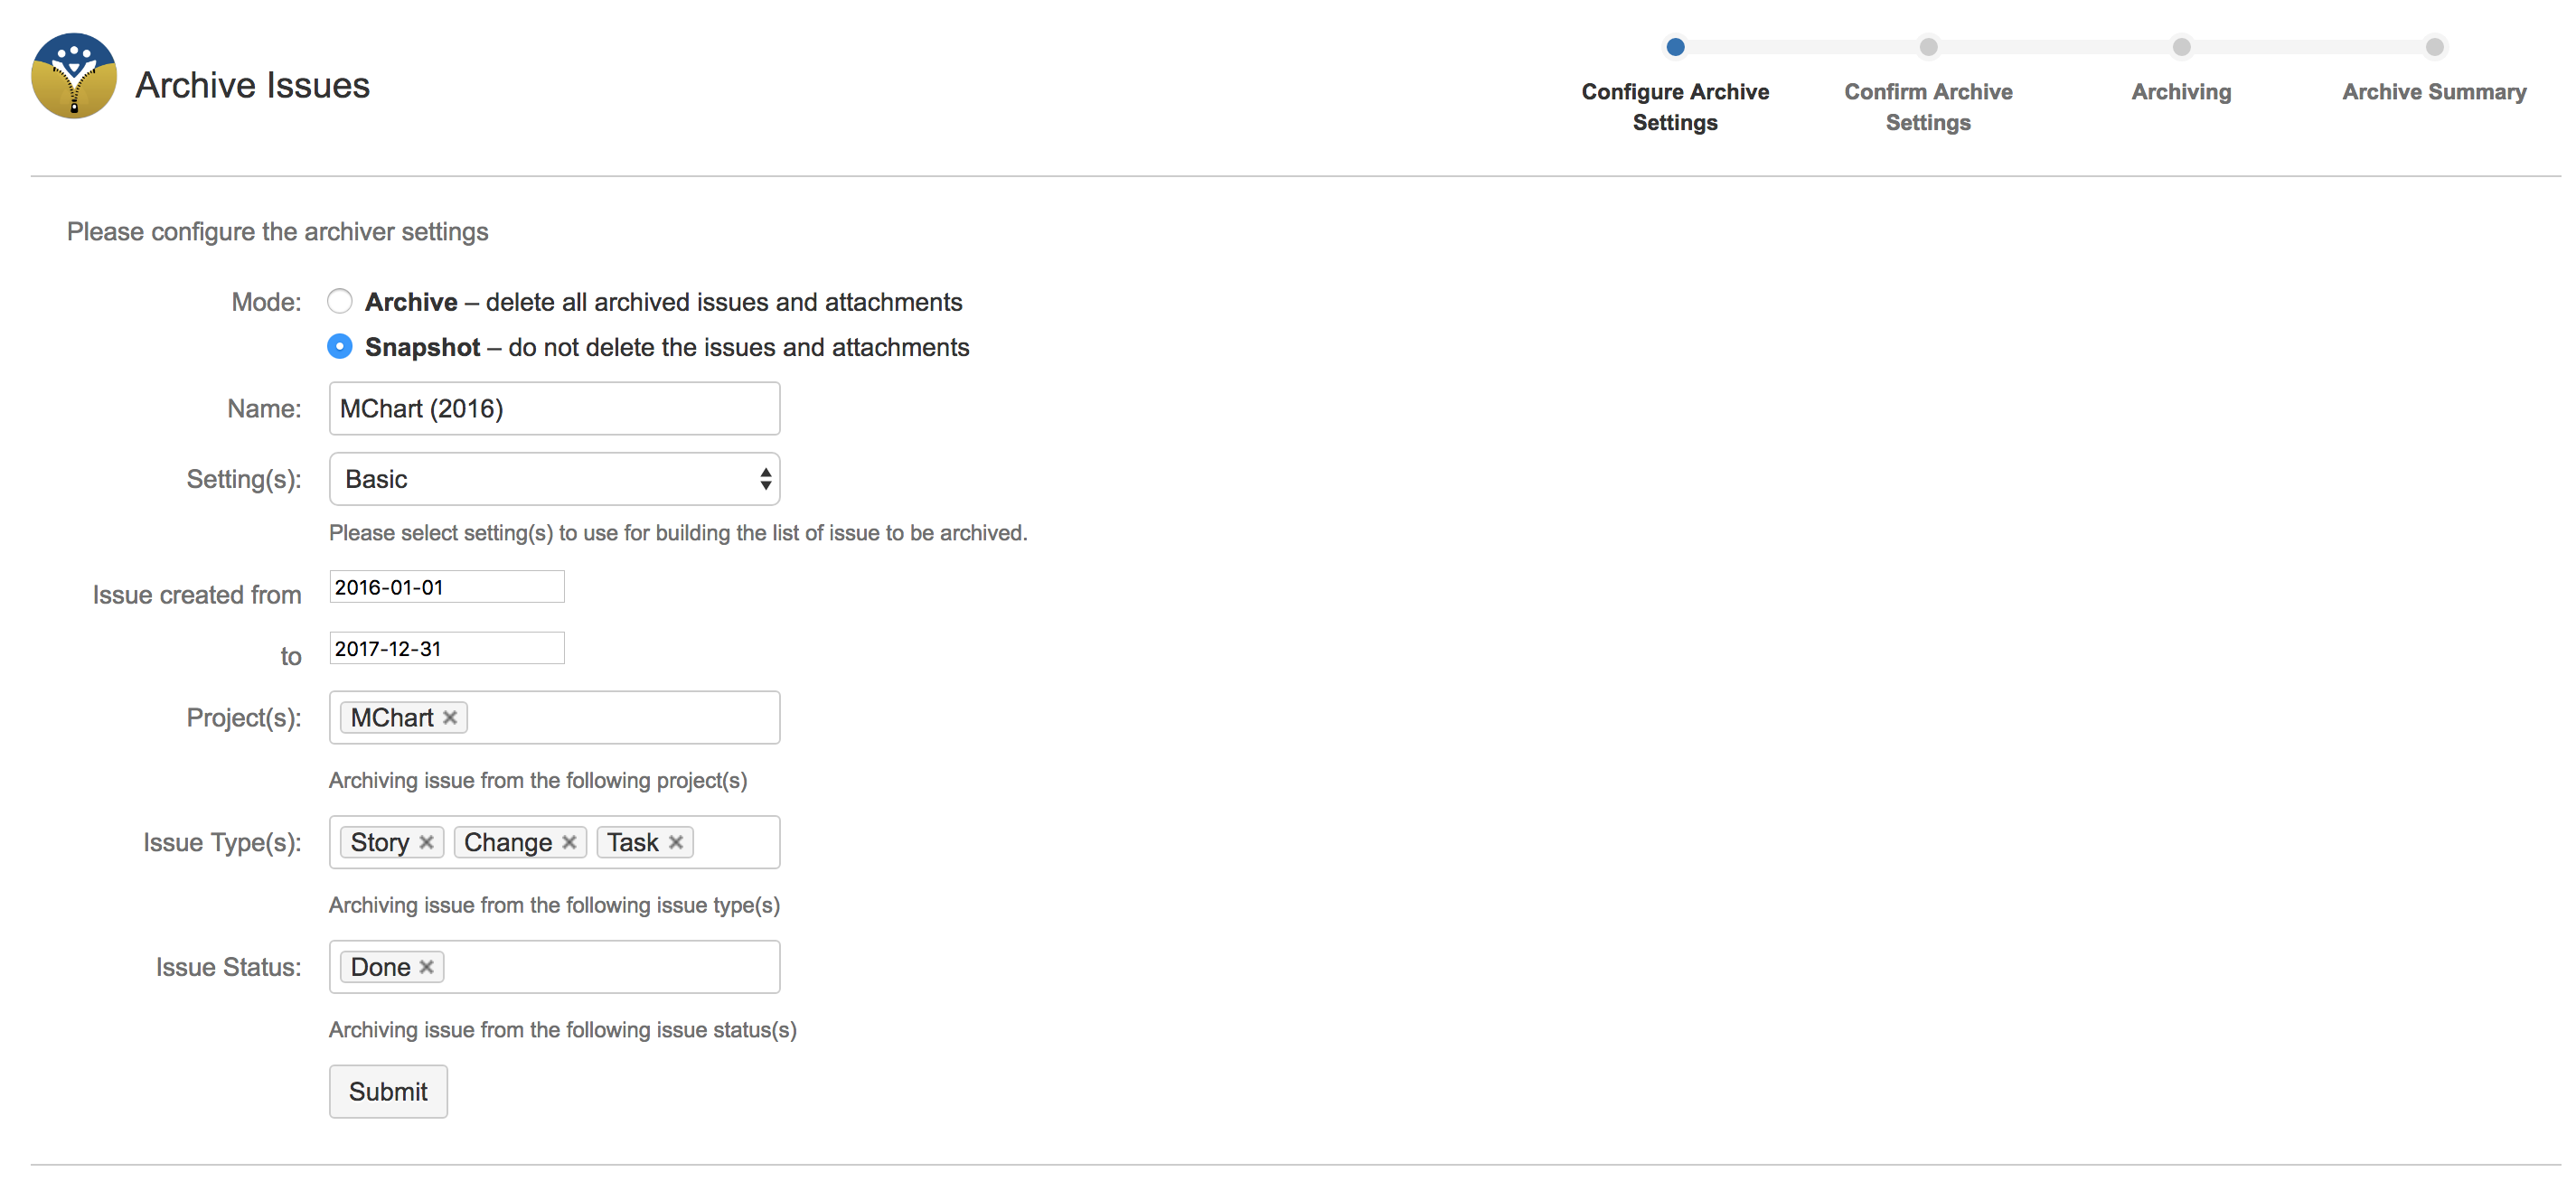Select the Archive mode radio button
The height and width of the screenshot is (1191, 2576).
pos(340,301)
